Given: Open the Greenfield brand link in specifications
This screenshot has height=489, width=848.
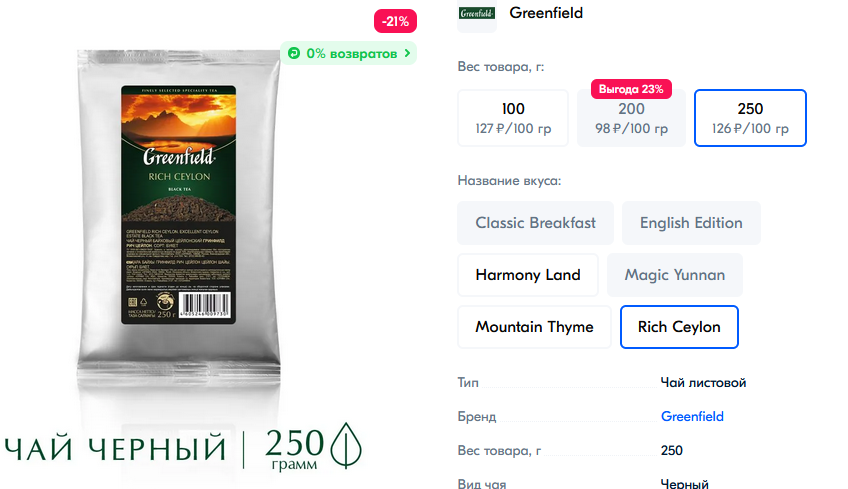Looking at the screenshot, I should point(692,417).
